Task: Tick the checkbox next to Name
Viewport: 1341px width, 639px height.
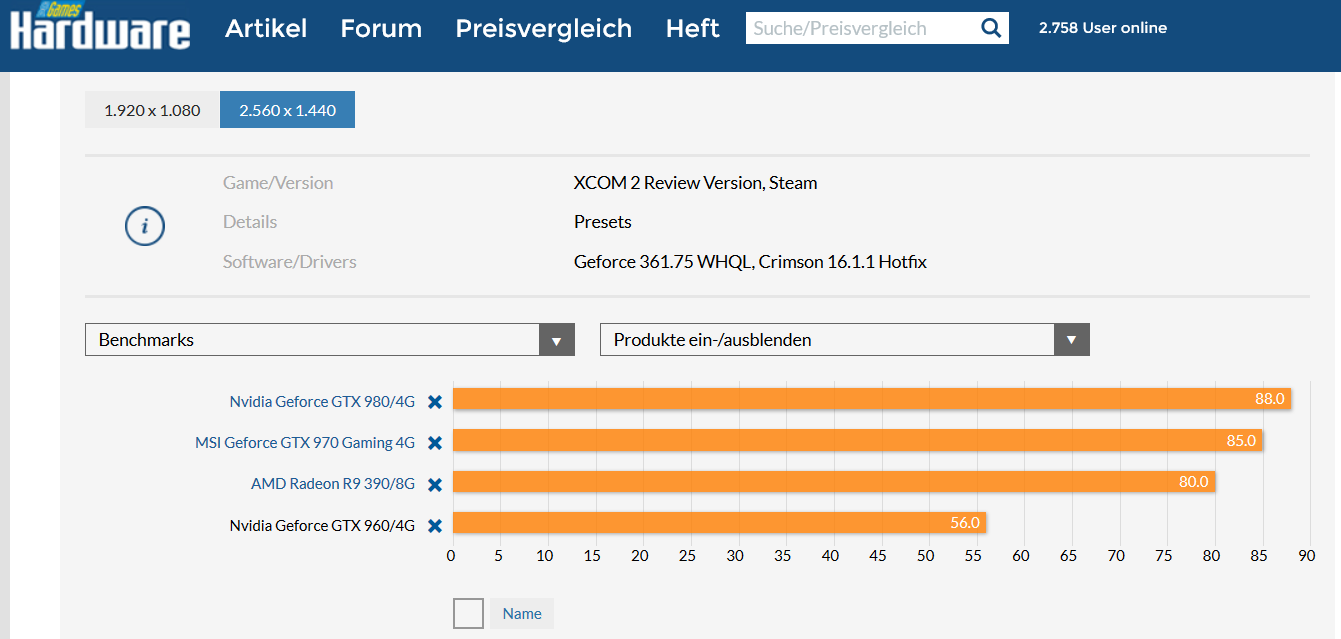Action: (468, 613)
